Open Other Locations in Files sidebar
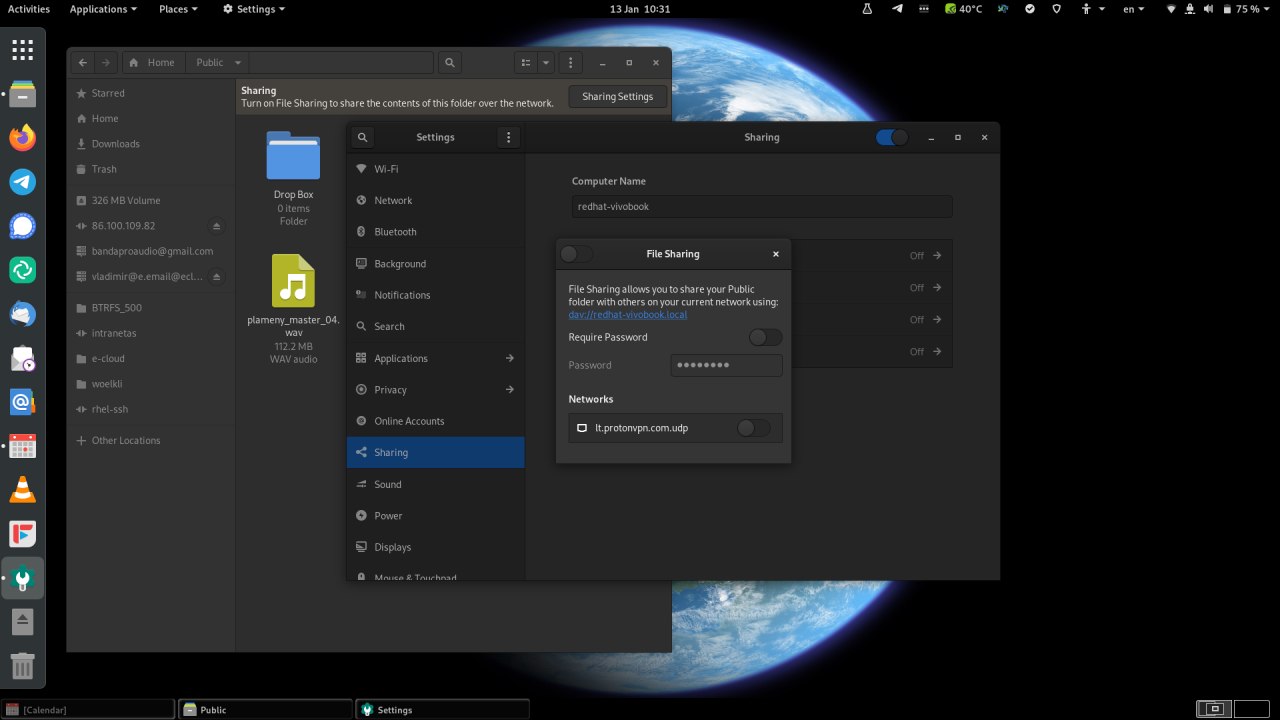Viewport: 1280px width, 720px height. point(151,440)
